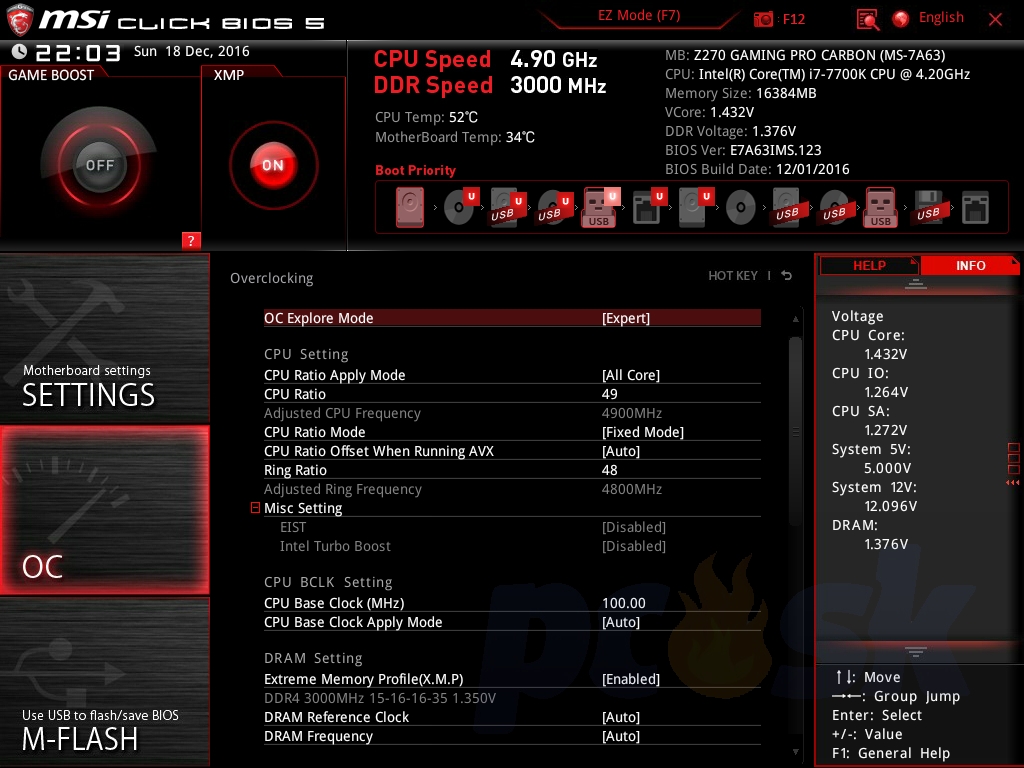Screen dimensions: 1024x768
Task: Switch to the INFO tab
Action: 970,265
